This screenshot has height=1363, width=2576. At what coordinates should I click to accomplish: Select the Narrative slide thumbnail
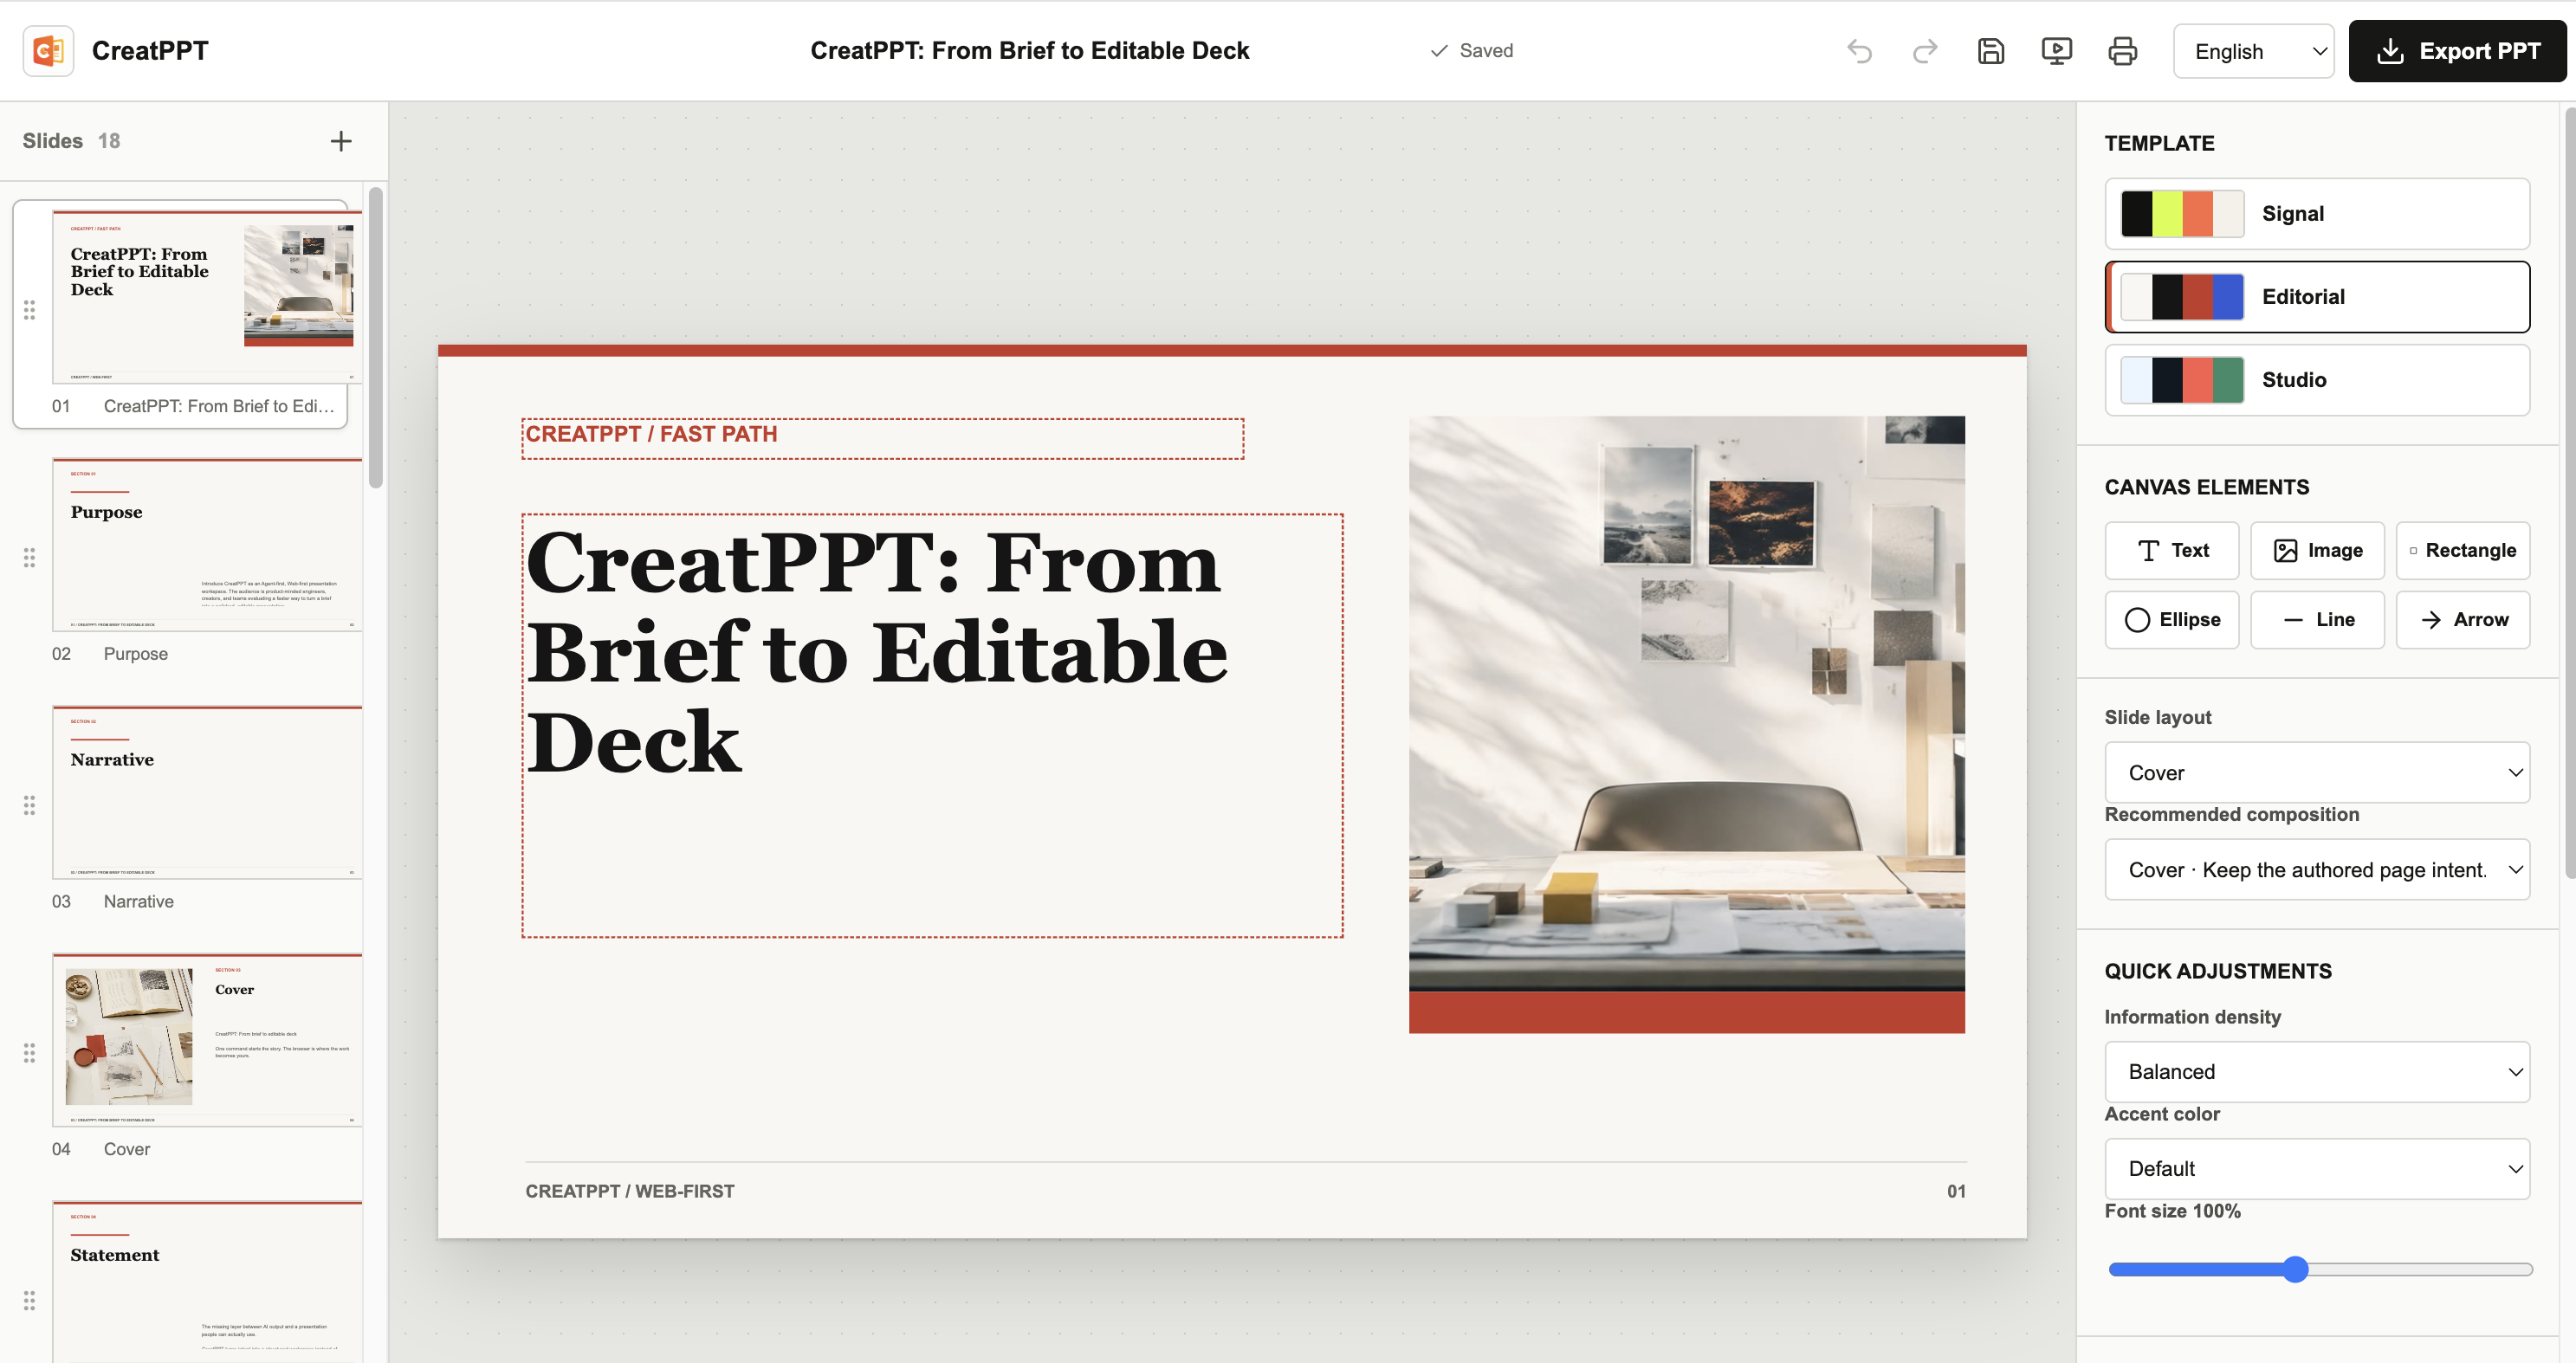[207, 792]
